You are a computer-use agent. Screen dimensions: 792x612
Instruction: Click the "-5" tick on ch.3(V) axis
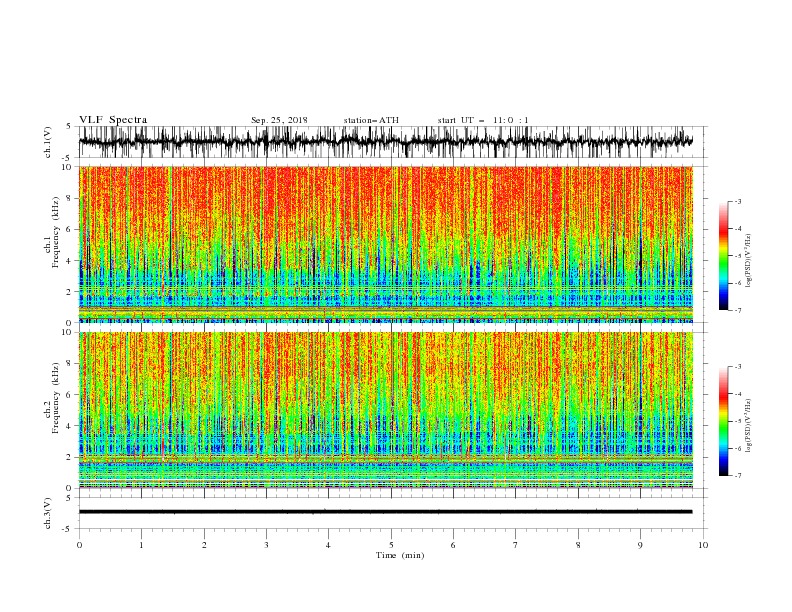(68, 529)
